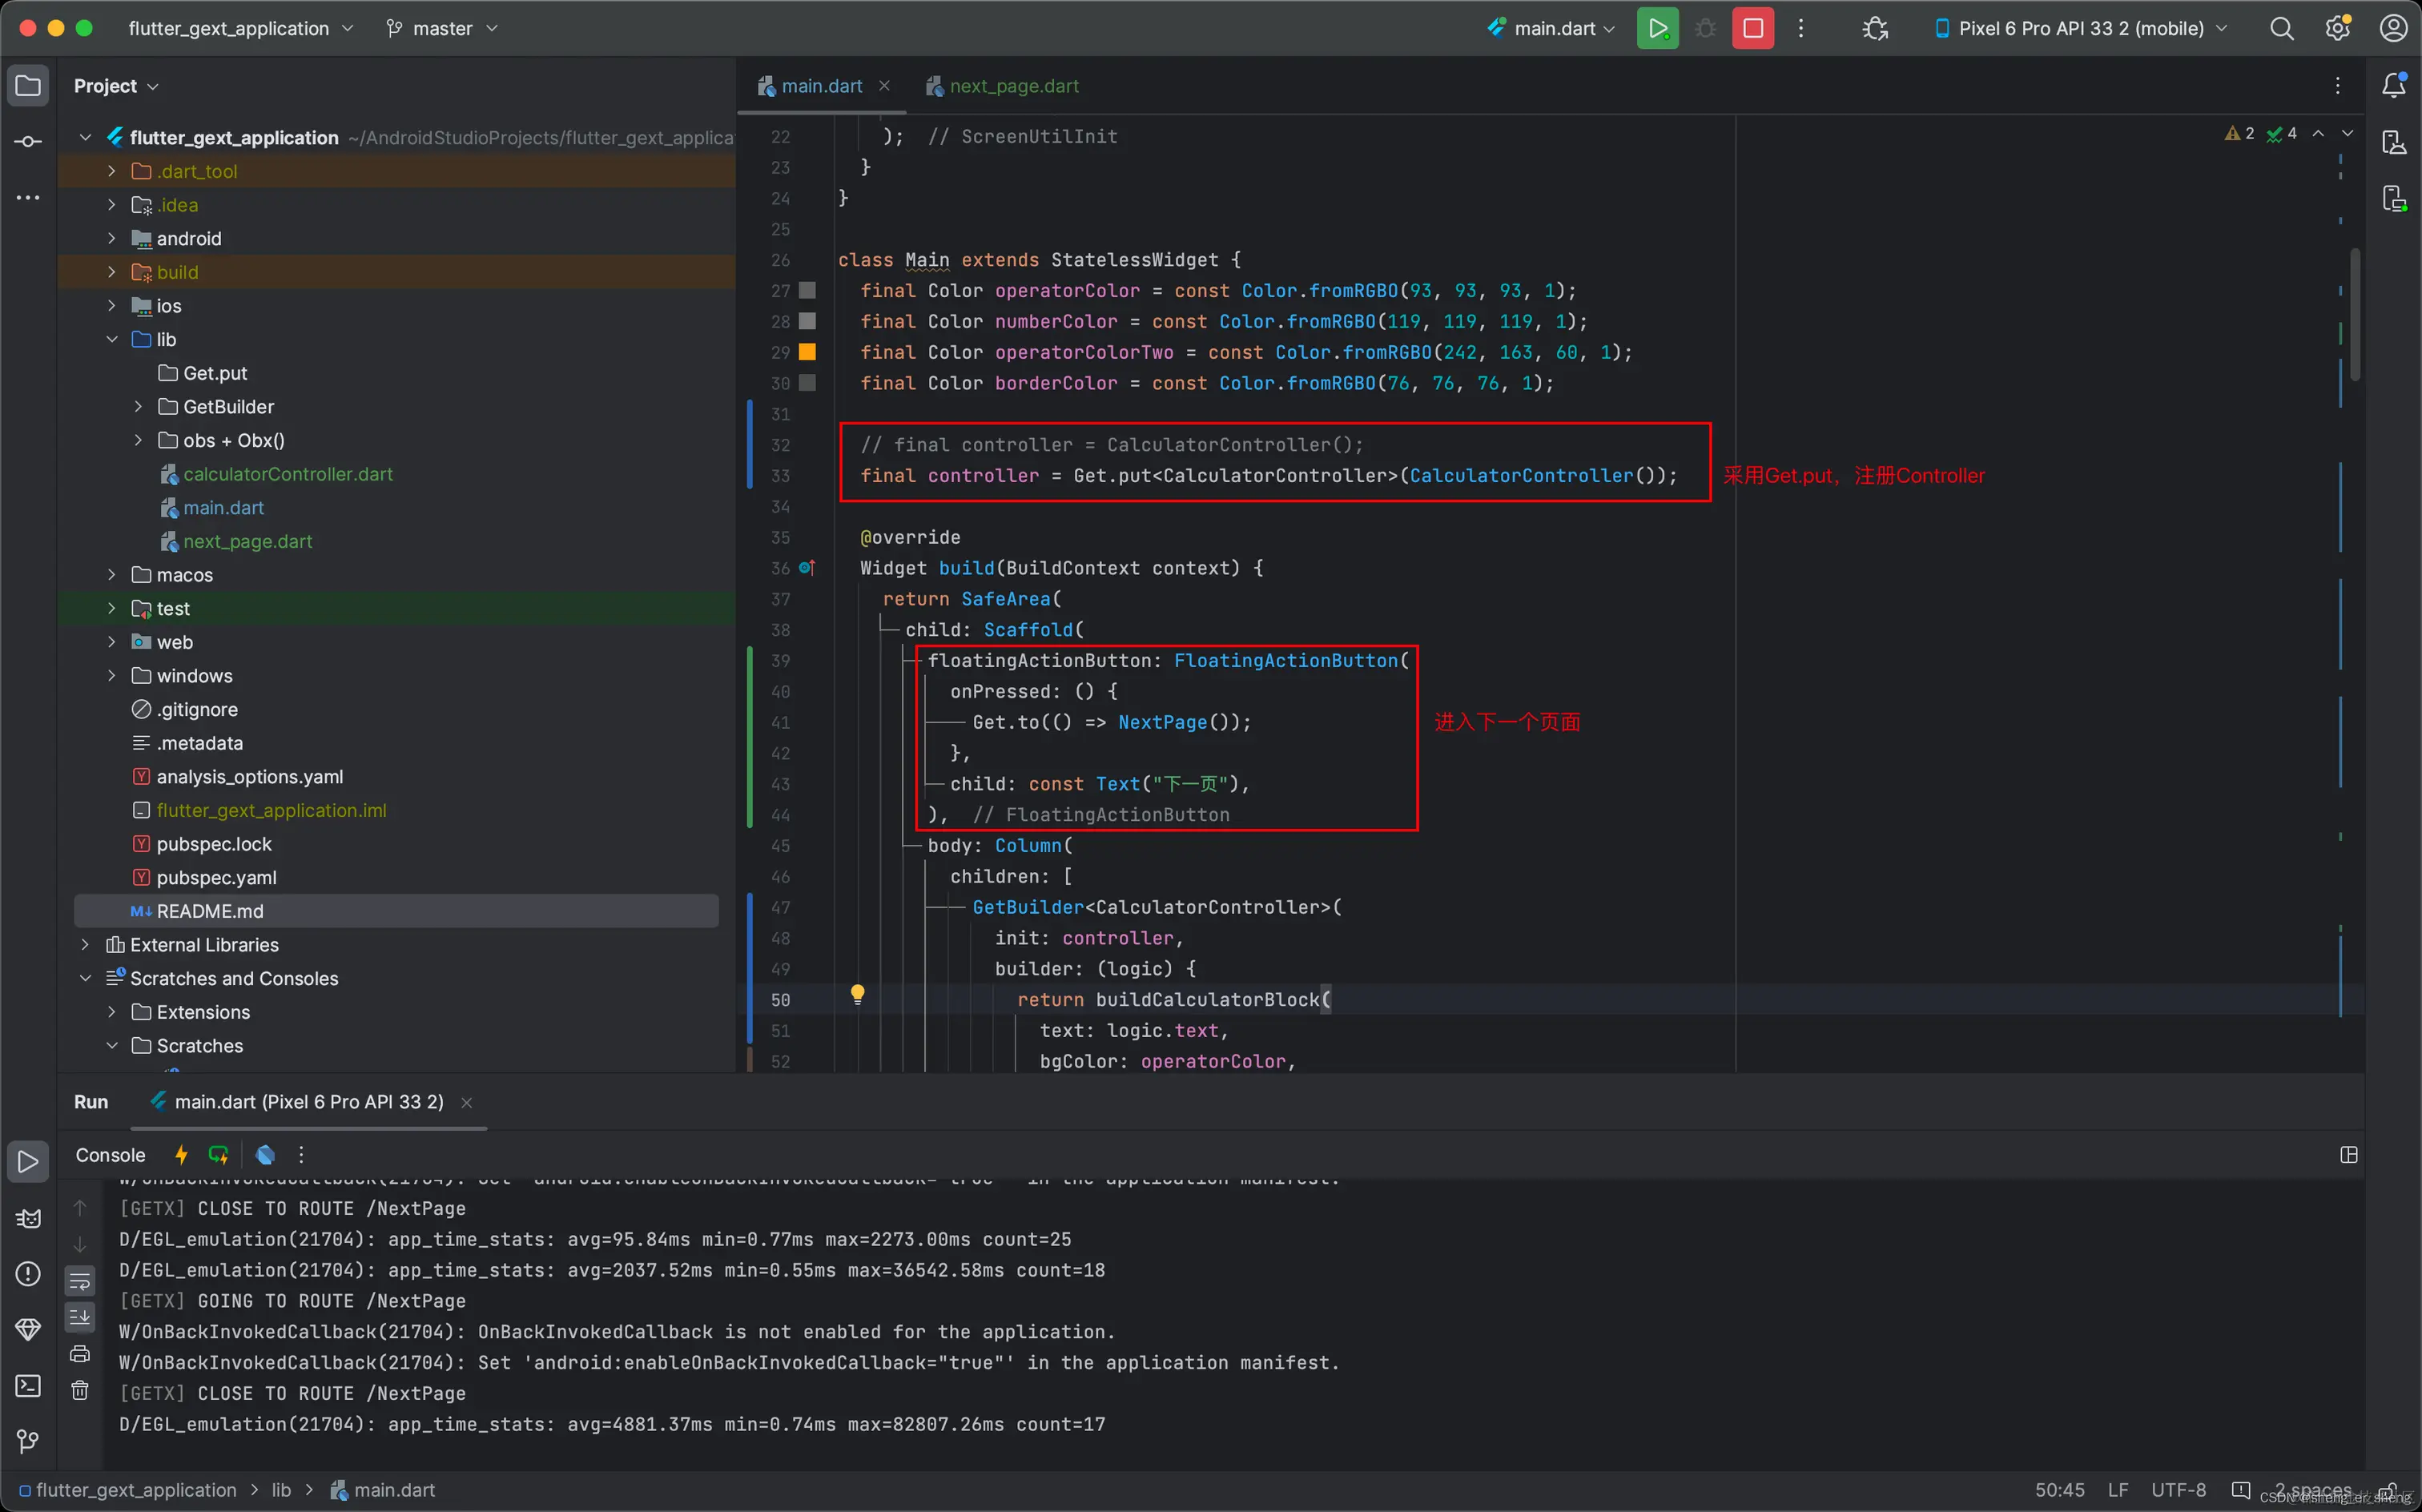This screenshot has height=1512, width=2422.
Task: Click the orange color swatch in gutter
Action: point(807,352)
